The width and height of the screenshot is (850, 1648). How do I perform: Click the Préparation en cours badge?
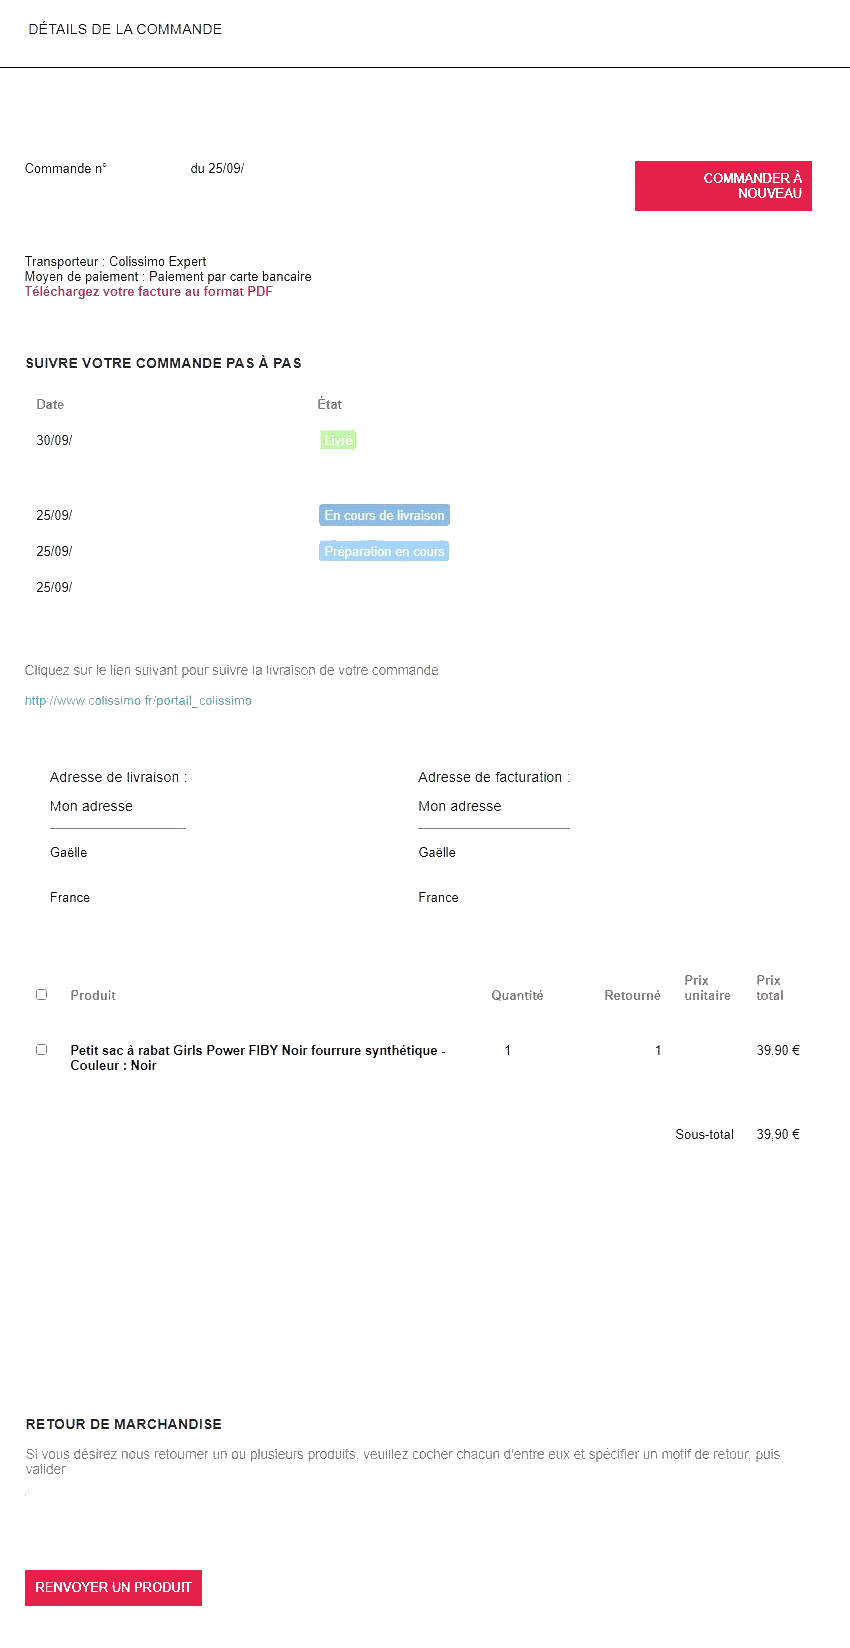pyautogui.click(x=384, y=551)
